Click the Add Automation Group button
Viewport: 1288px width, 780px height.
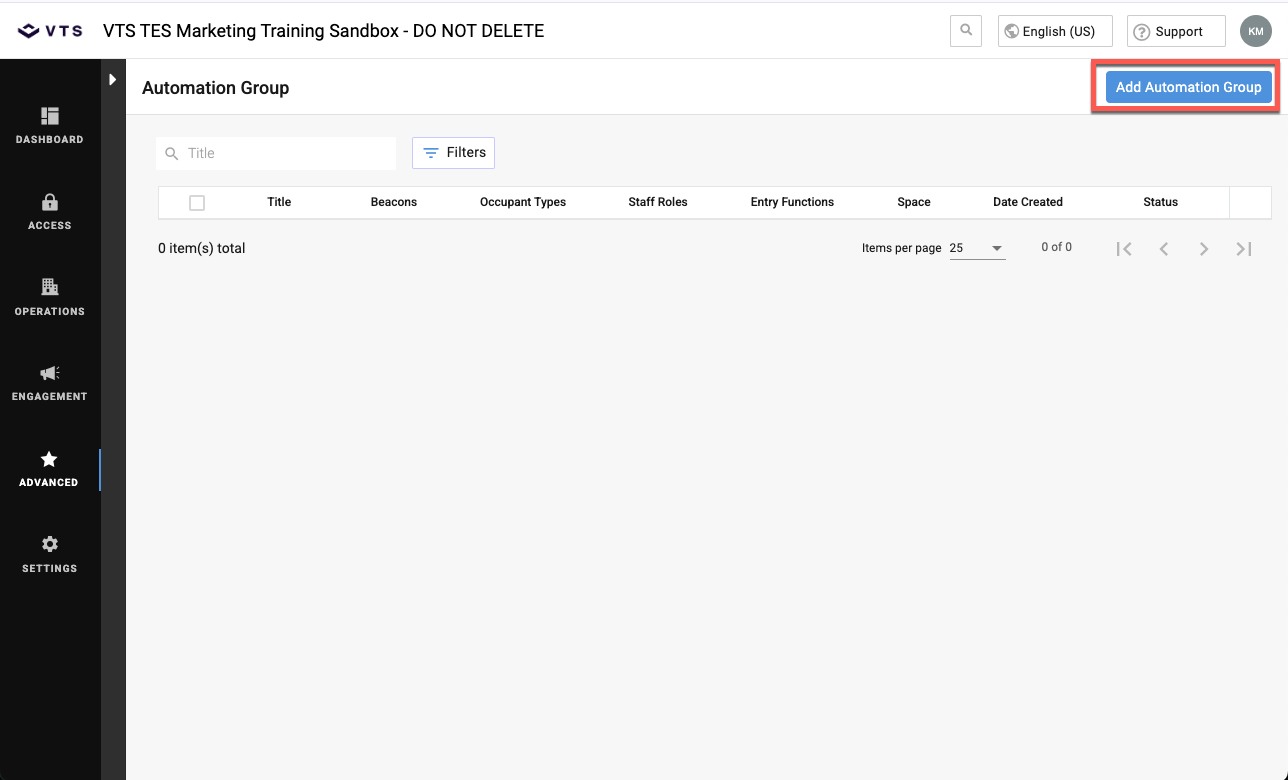click(x=1188, y=87)
